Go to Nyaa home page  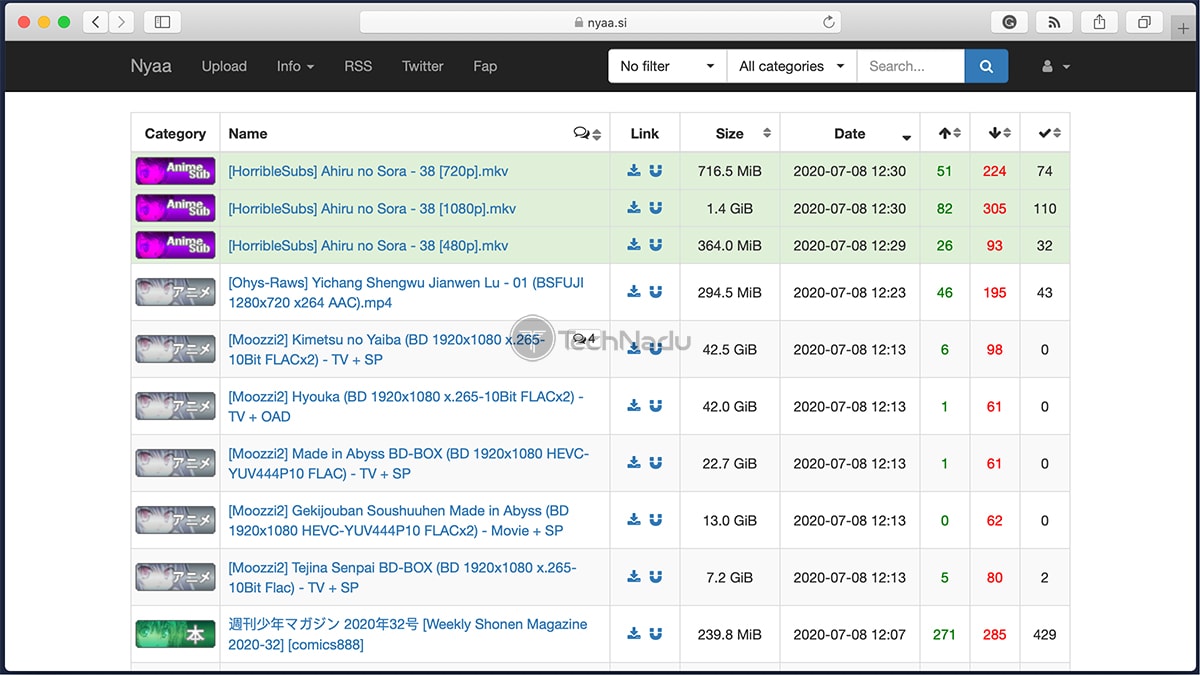(151, 66)
